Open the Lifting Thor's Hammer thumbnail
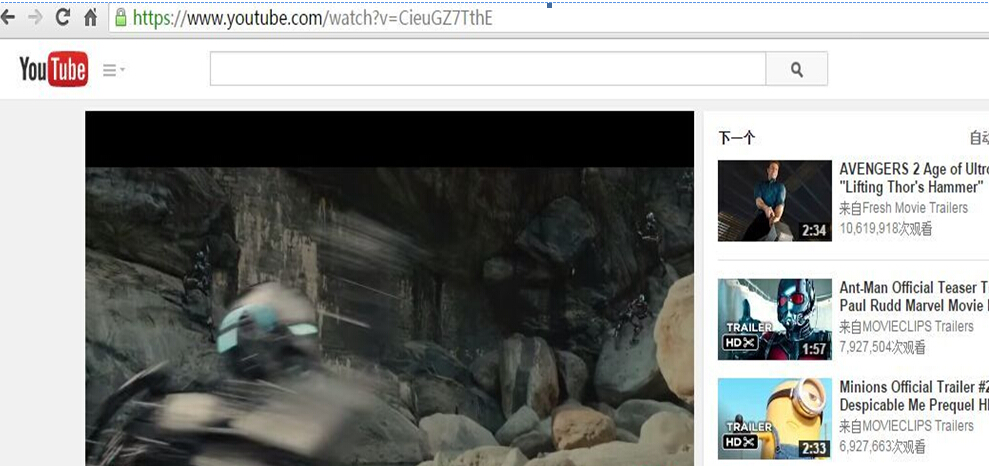The height and width of the screenshot is (466, 989). click(775, 201)
